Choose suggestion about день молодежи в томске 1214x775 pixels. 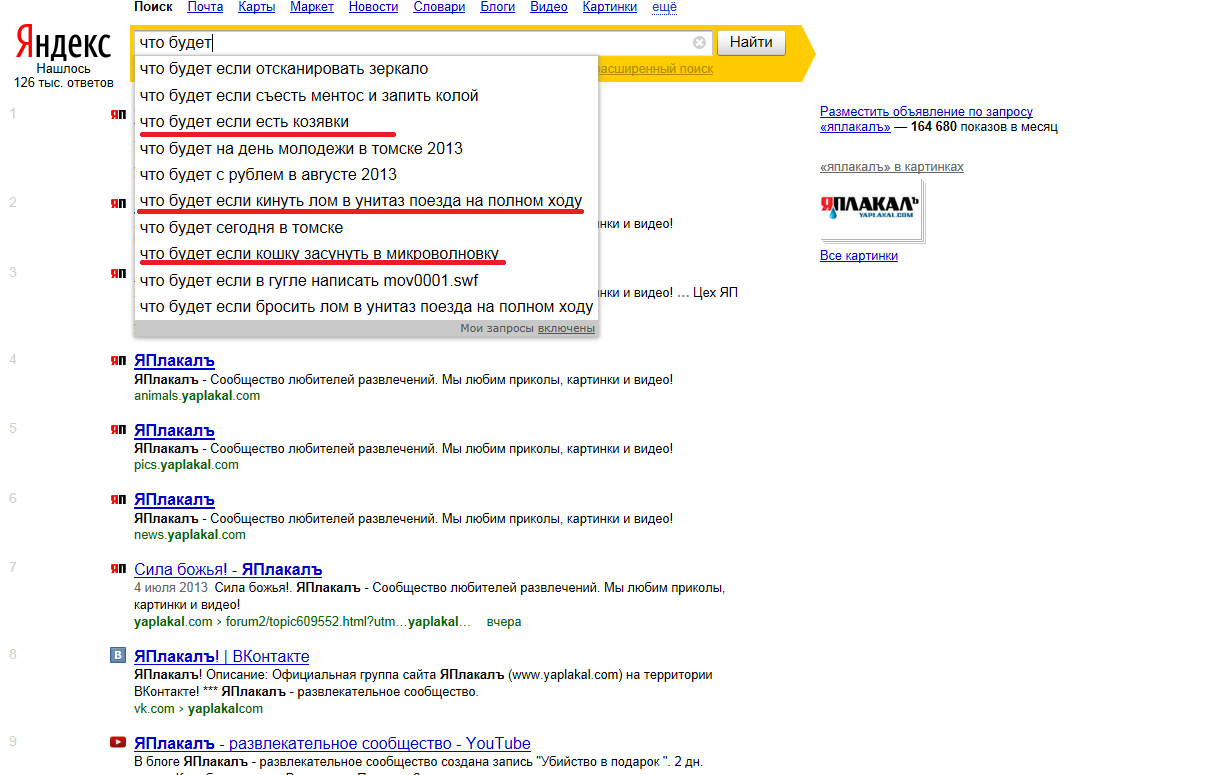coord(366,148)
